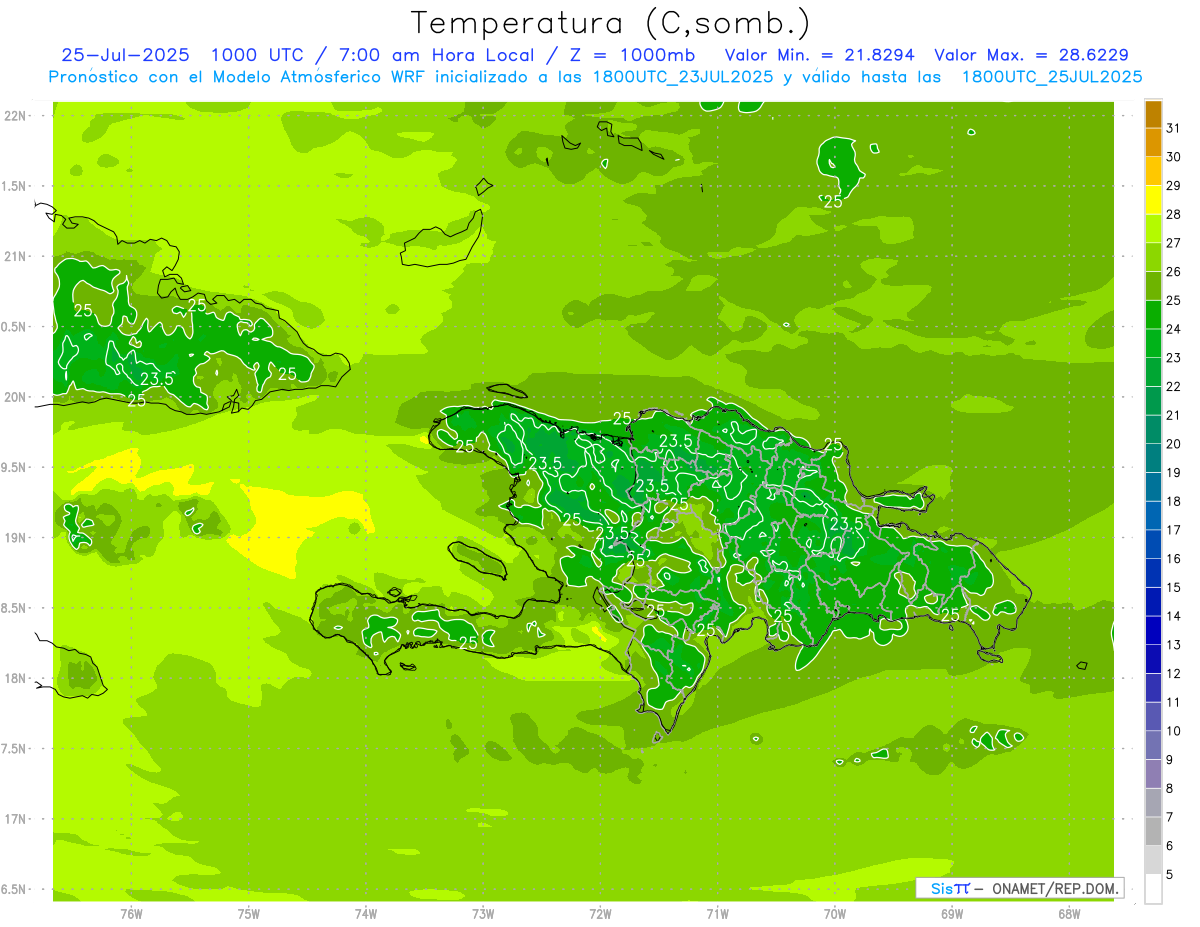This screenshot has width=1200, height=927.
Task: Click legend value "8"
Action: pos(1170,789)
